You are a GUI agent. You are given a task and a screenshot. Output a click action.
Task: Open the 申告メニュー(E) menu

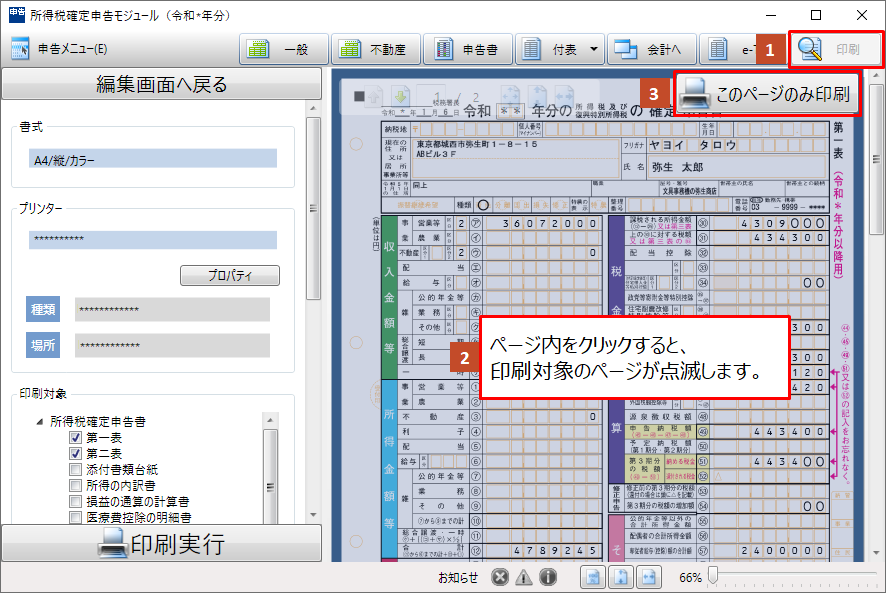coord(59,49)
